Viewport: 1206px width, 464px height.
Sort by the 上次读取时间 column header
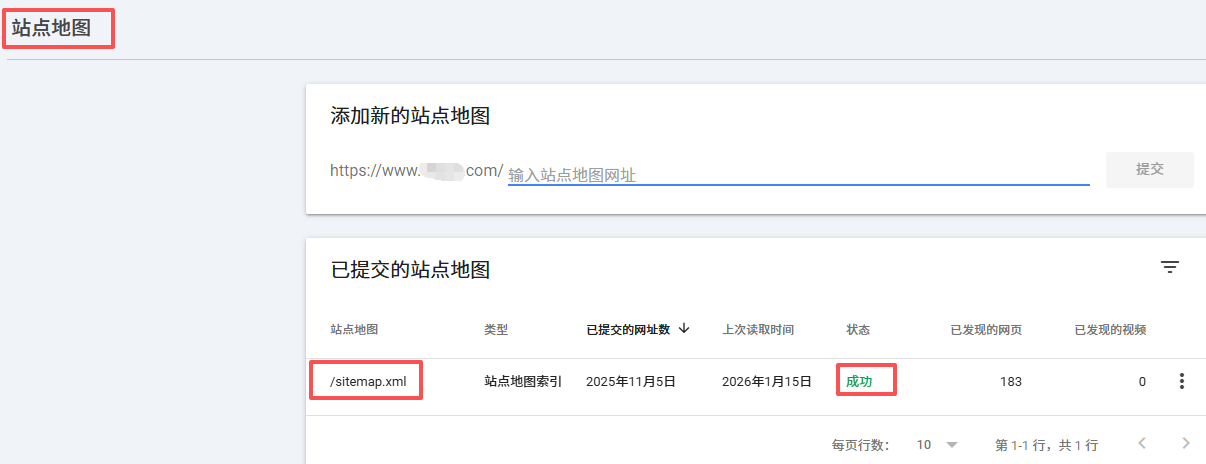(x=758, y=329)
